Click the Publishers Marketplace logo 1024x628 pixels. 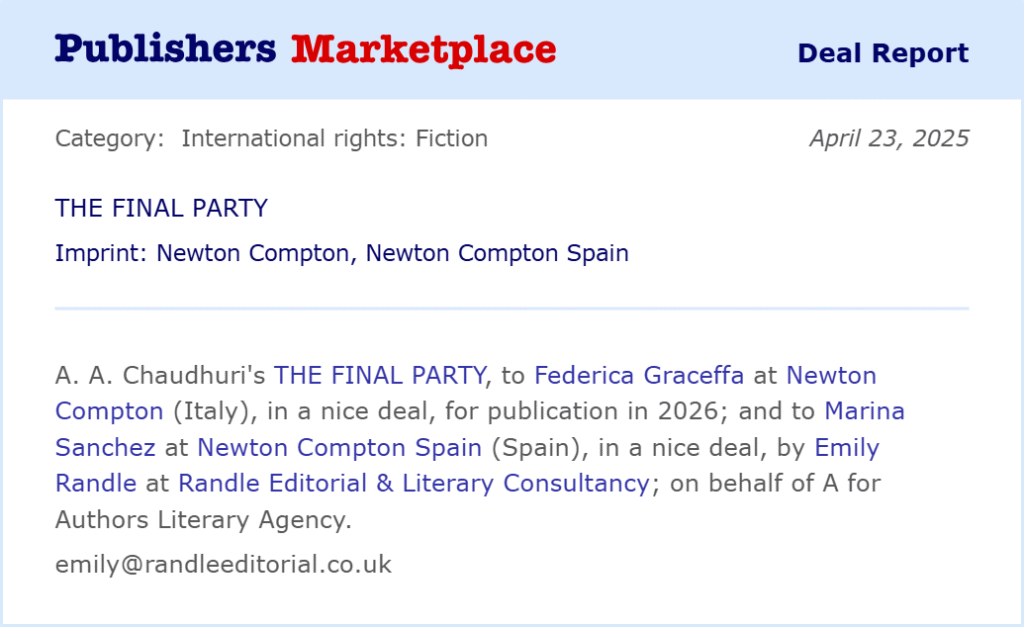point(305,50)
